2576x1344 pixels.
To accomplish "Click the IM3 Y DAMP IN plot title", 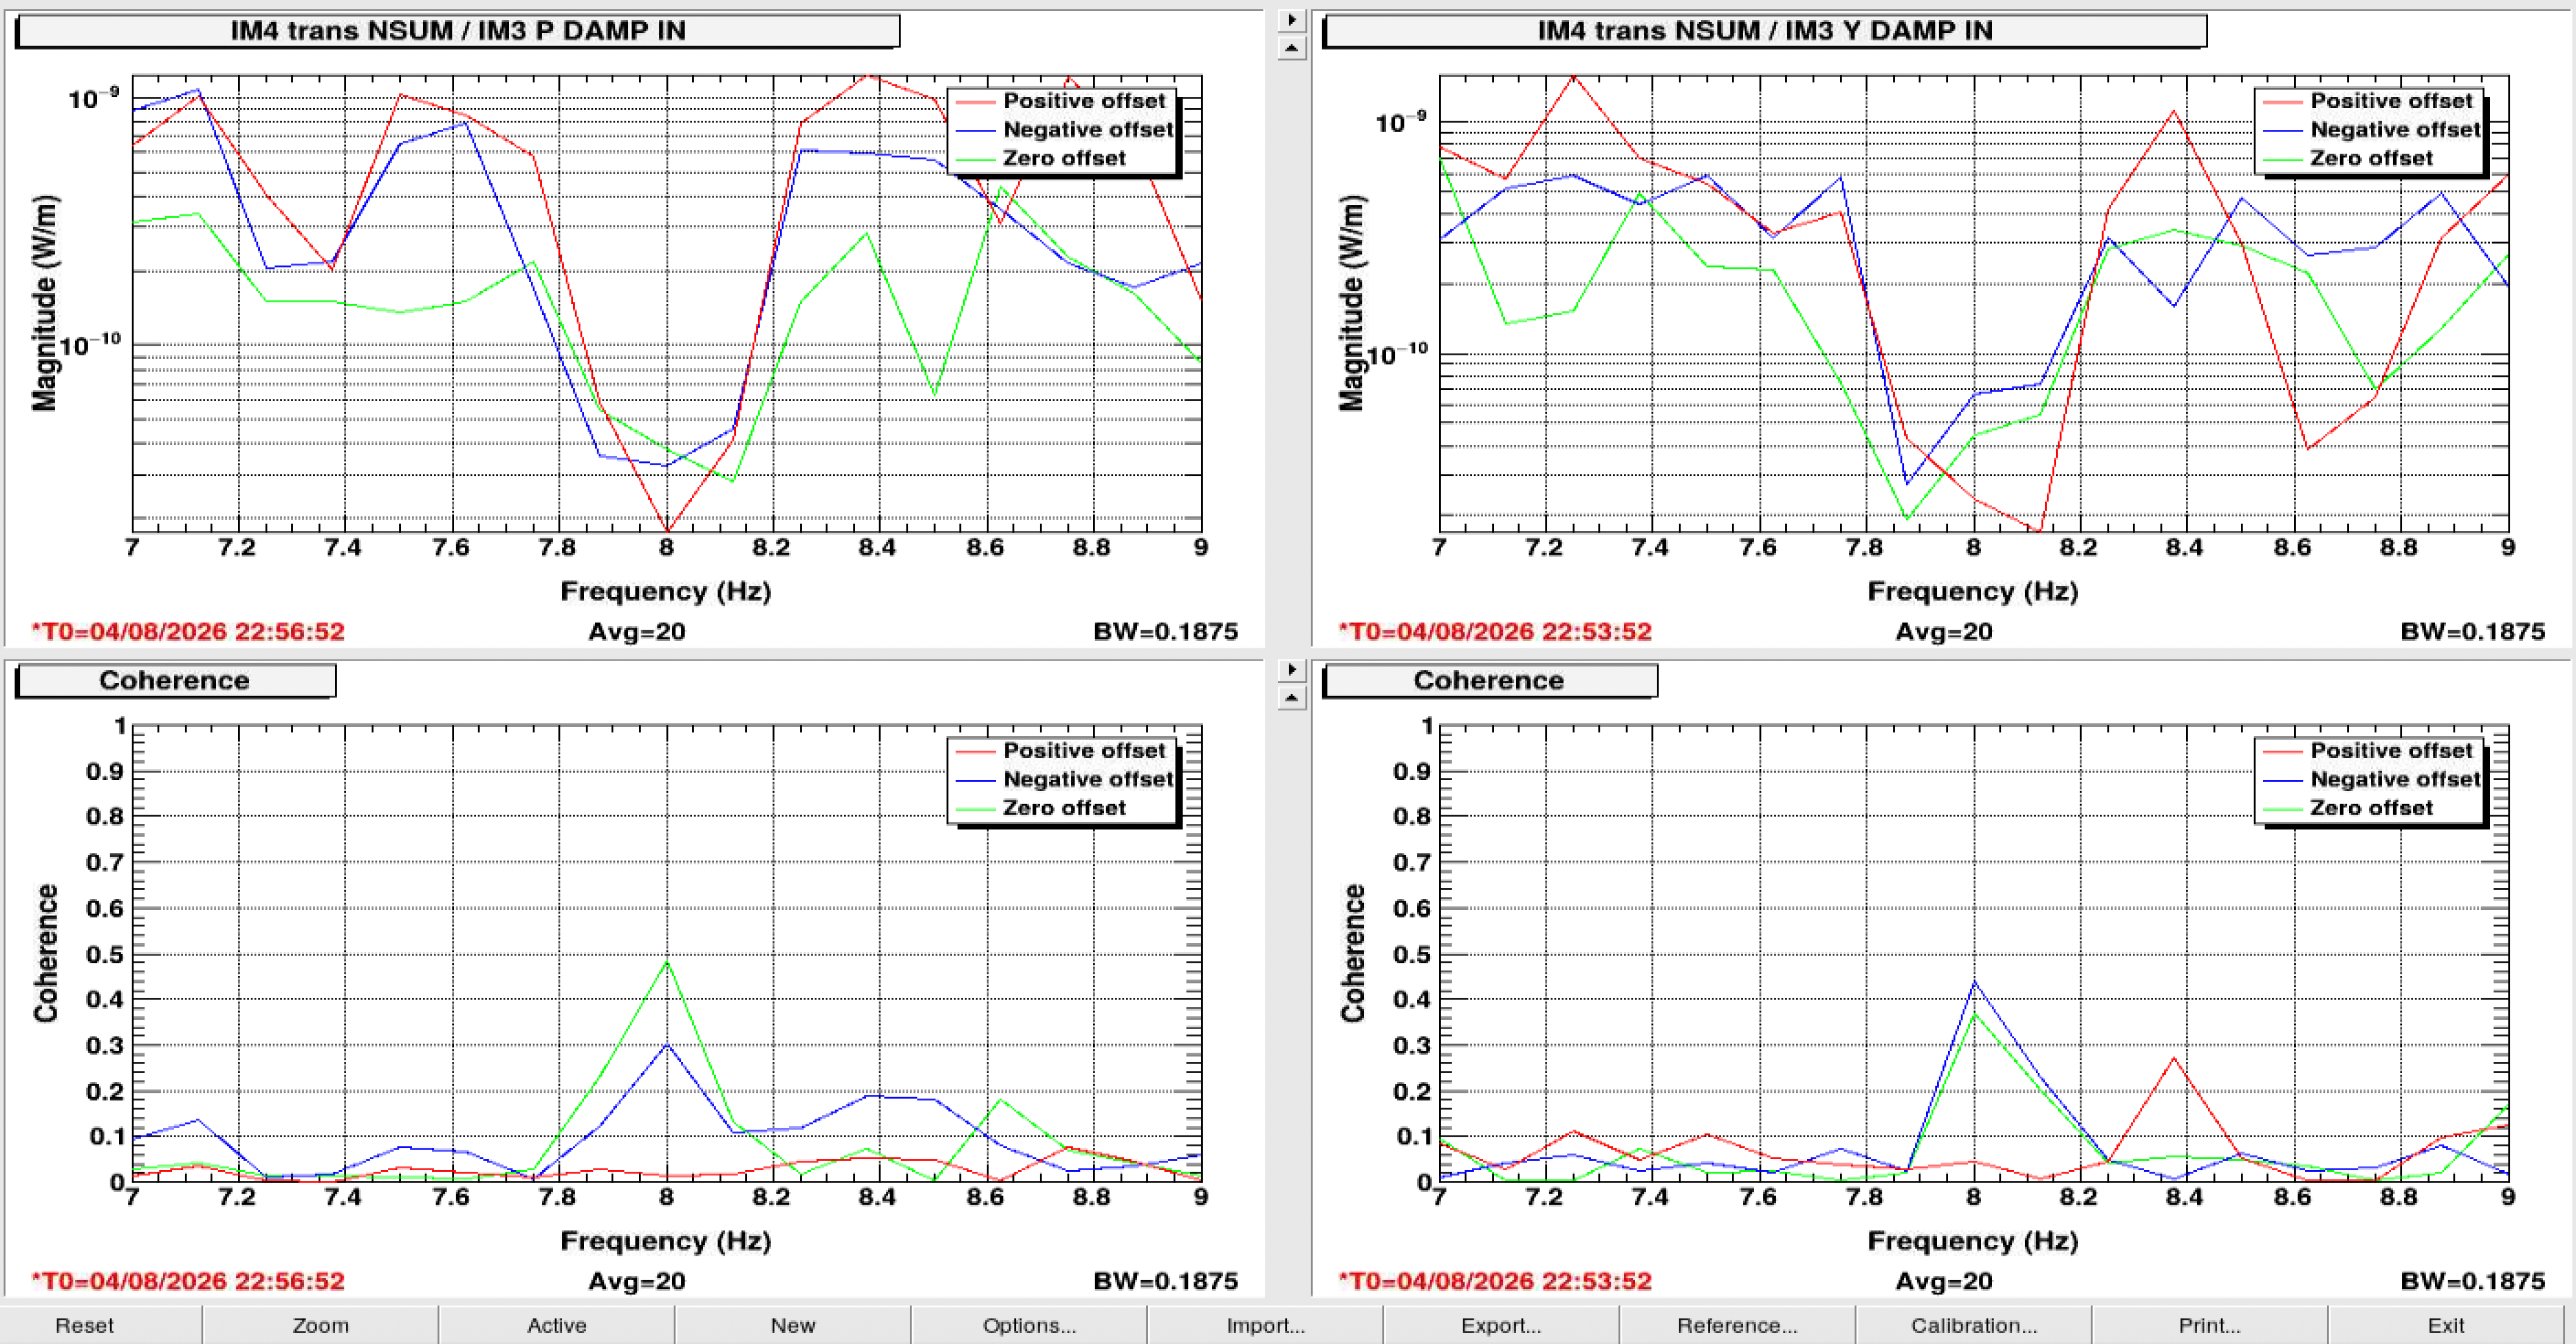I will click(x=1764, y=31).
